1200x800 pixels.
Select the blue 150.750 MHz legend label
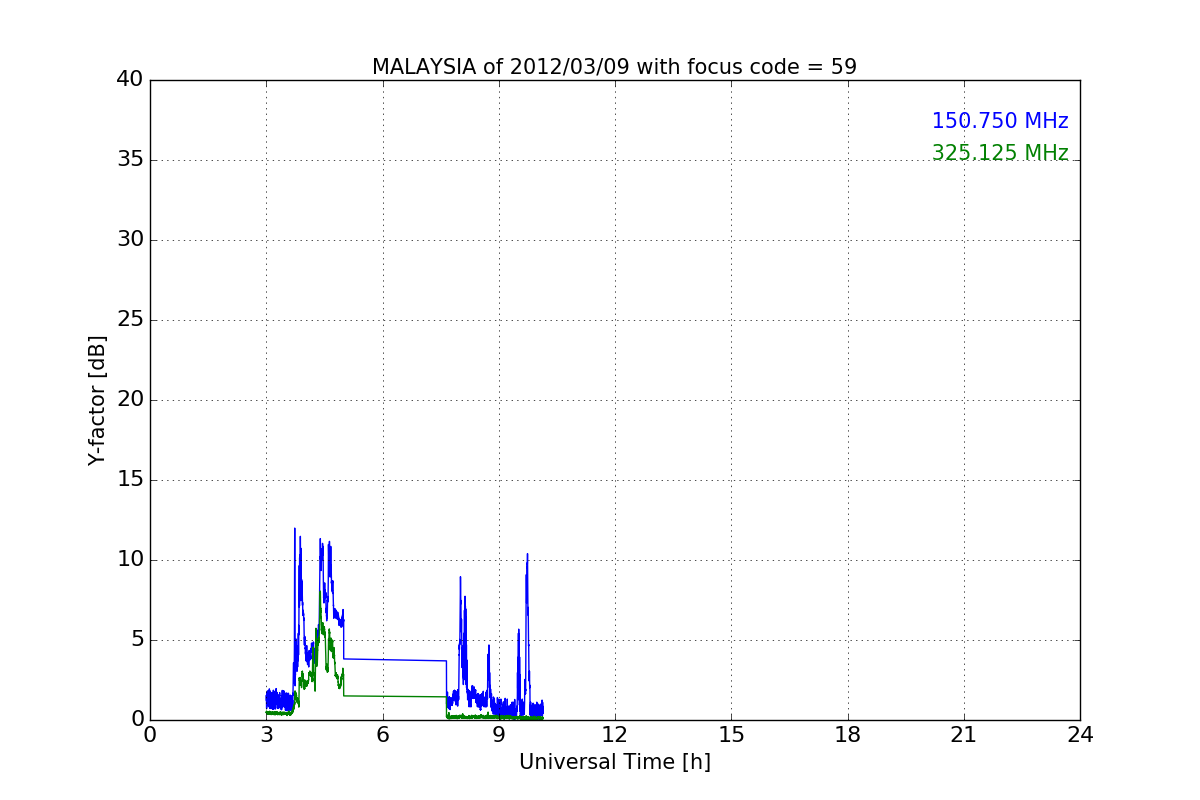tap(1000, 121)
